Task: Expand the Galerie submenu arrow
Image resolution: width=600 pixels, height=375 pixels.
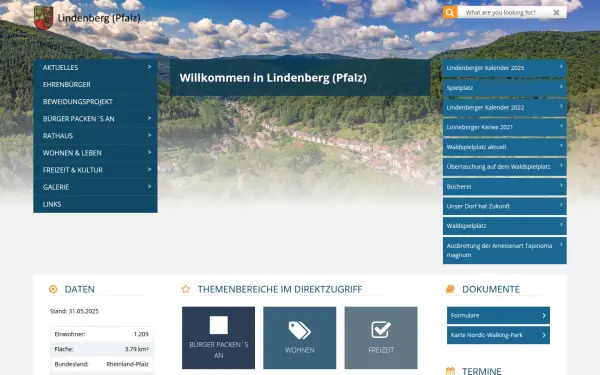Action: tap(150, 187)
